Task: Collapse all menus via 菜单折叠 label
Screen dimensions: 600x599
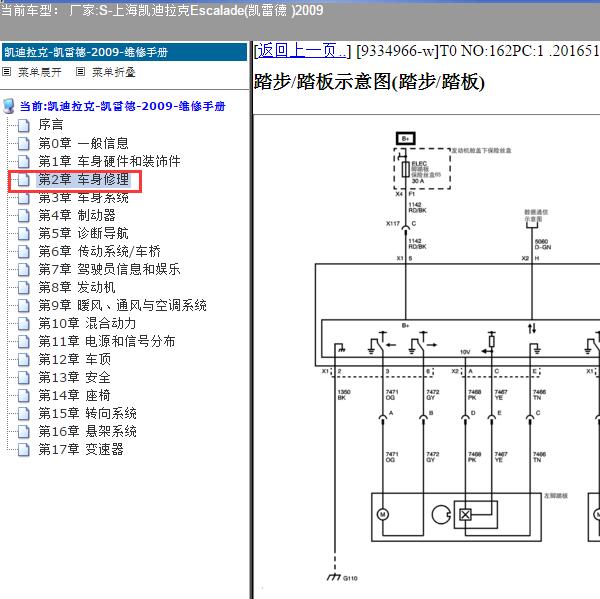Action: 114,72
